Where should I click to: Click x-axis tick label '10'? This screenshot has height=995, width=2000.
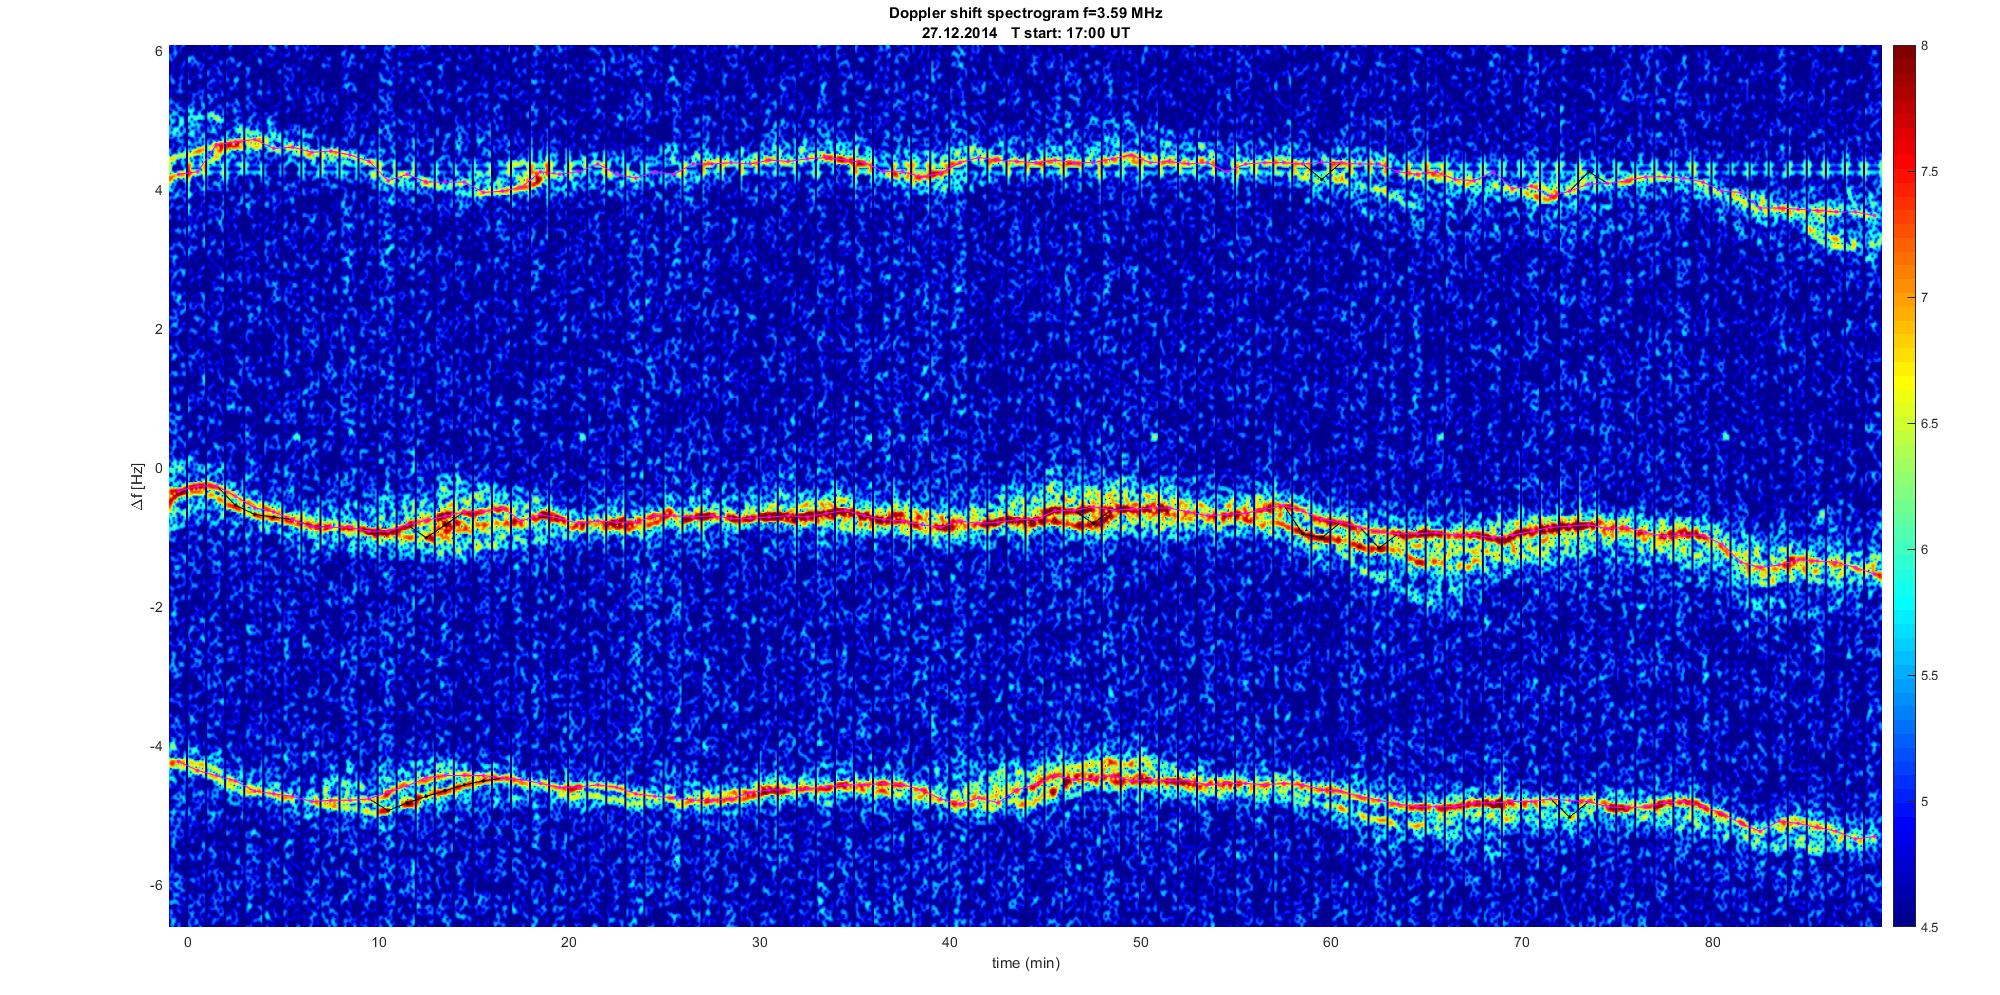(378, 942)
